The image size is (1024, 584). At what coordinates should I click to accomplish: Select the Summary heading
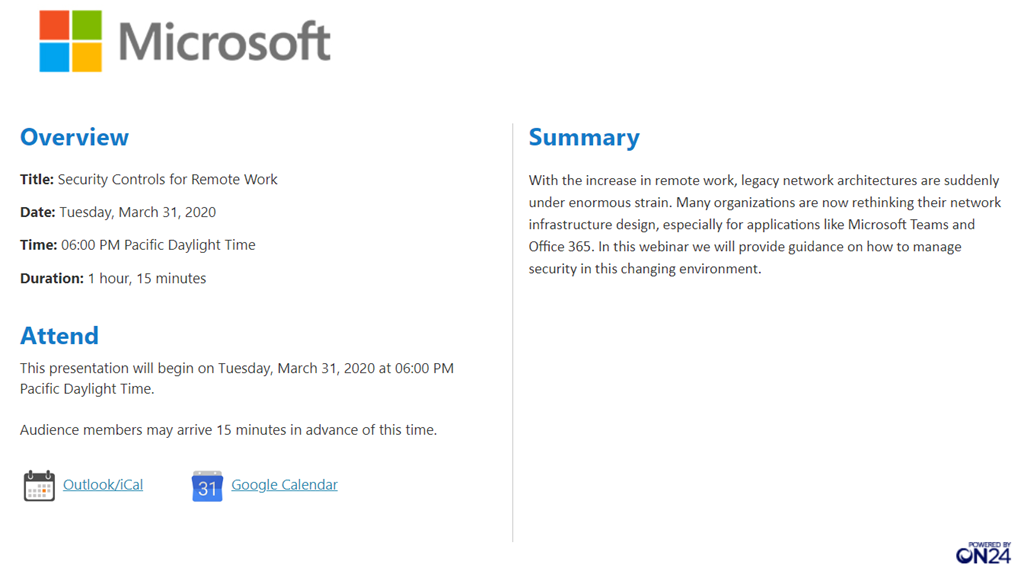click(584, 137)
